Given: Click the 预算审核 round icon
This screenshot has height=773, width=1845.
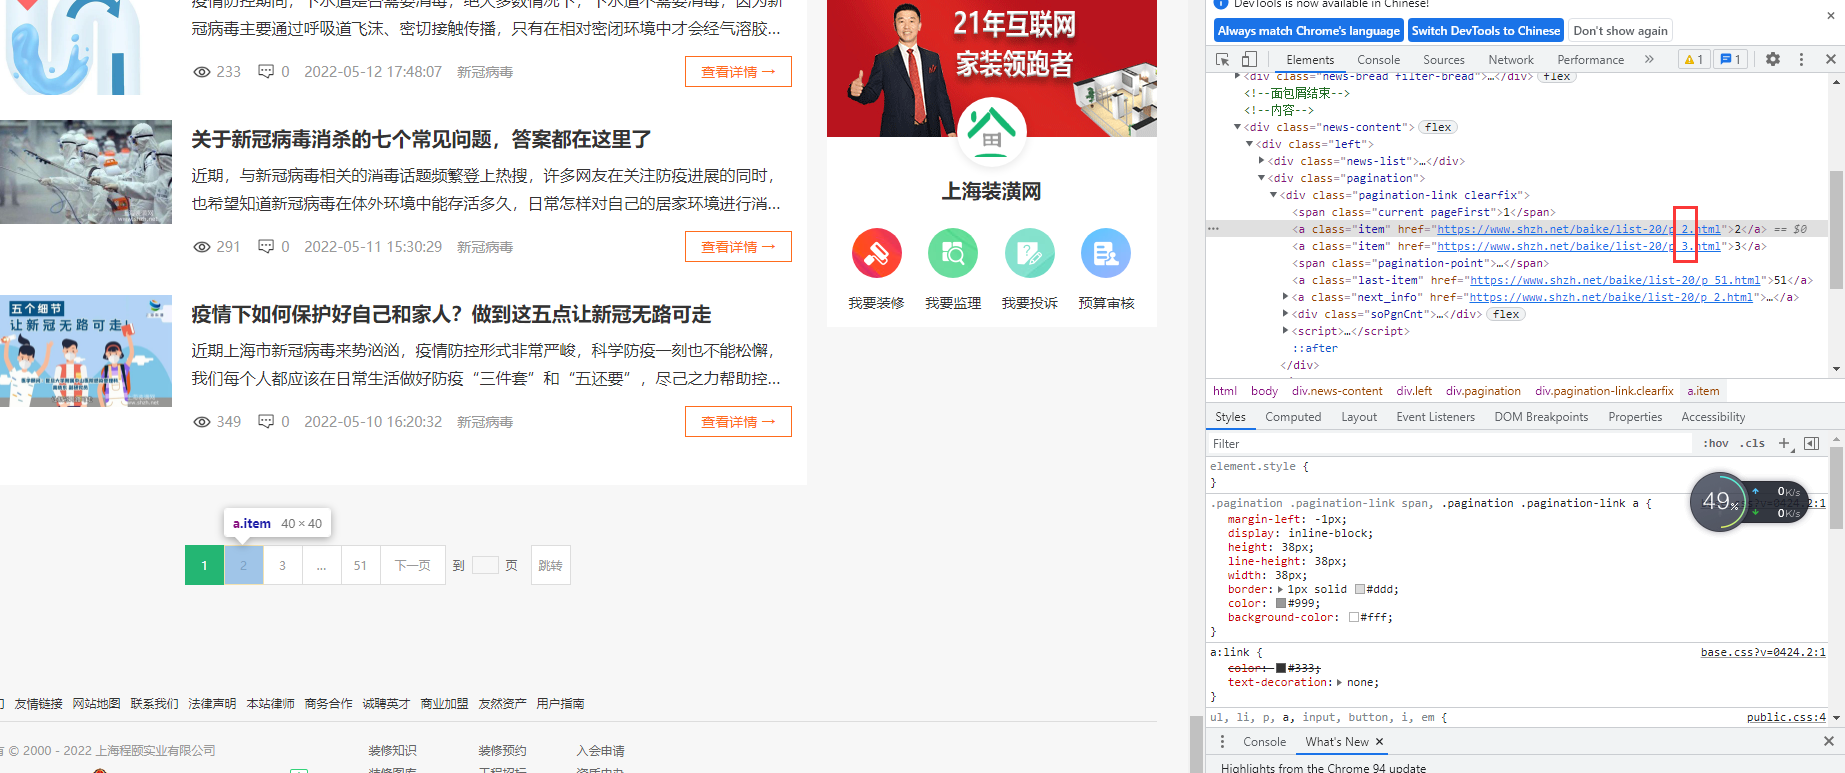Looking at the screenshot, I should (x=1106, y=254).
